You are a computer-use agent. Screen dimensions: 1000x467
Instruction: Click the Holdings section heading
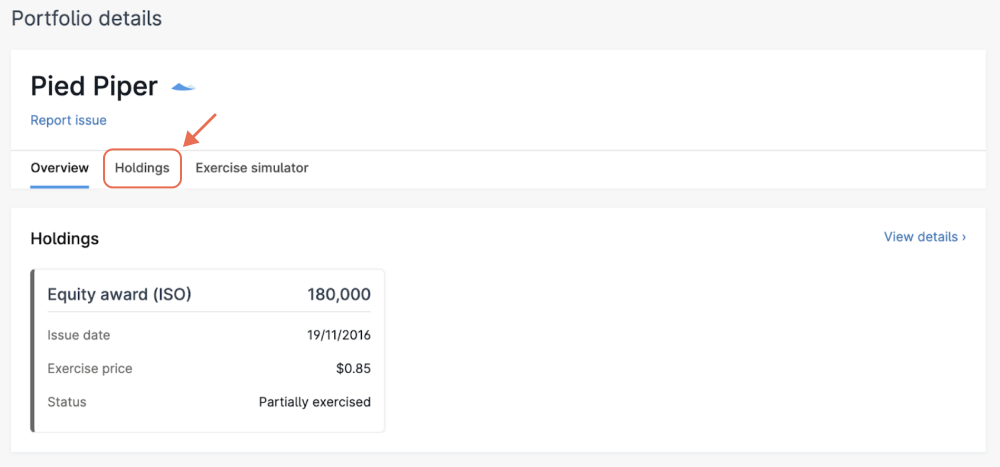click(x=64, y=238)
